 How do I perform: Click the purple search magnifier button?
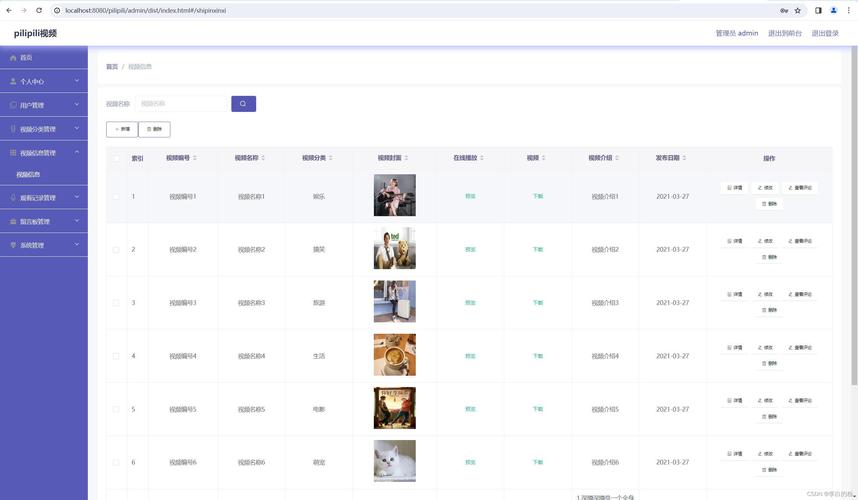[243, 104]
